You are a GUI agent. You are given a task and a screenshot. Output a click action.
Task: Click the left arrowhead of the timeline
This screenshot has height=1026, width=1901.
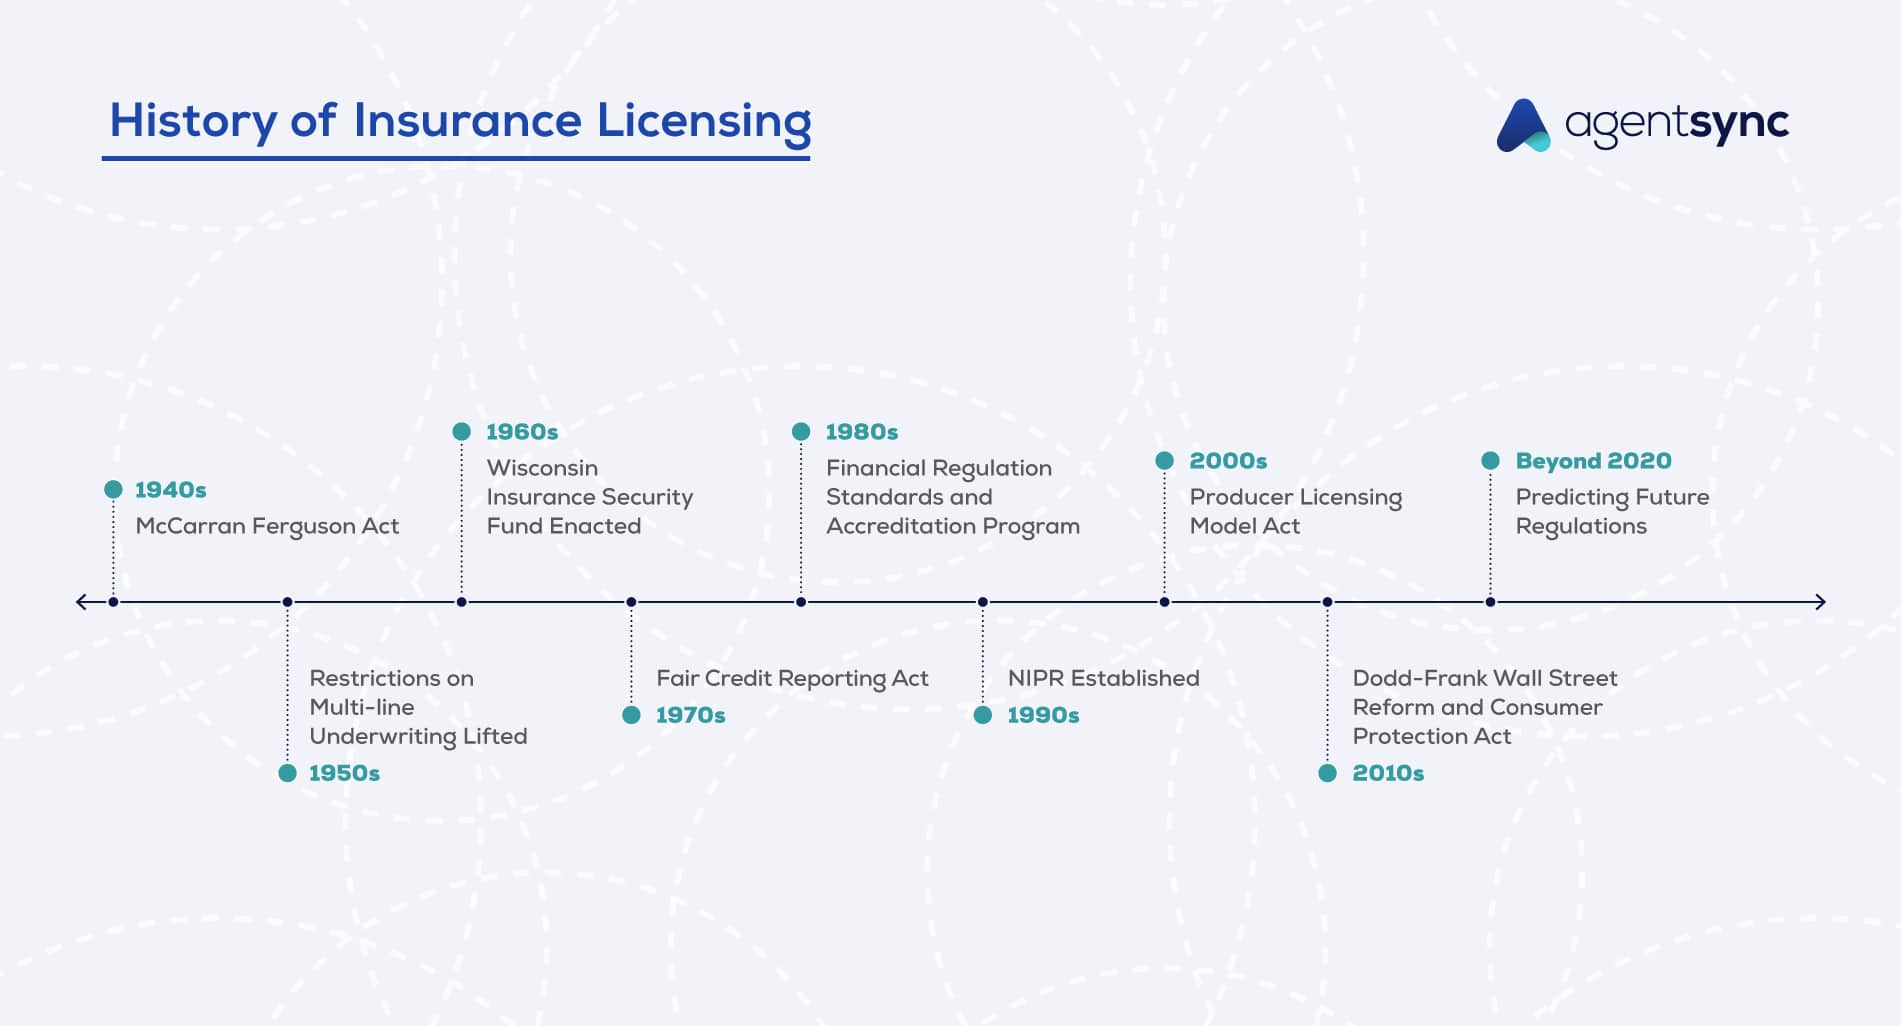click(82, 602)
